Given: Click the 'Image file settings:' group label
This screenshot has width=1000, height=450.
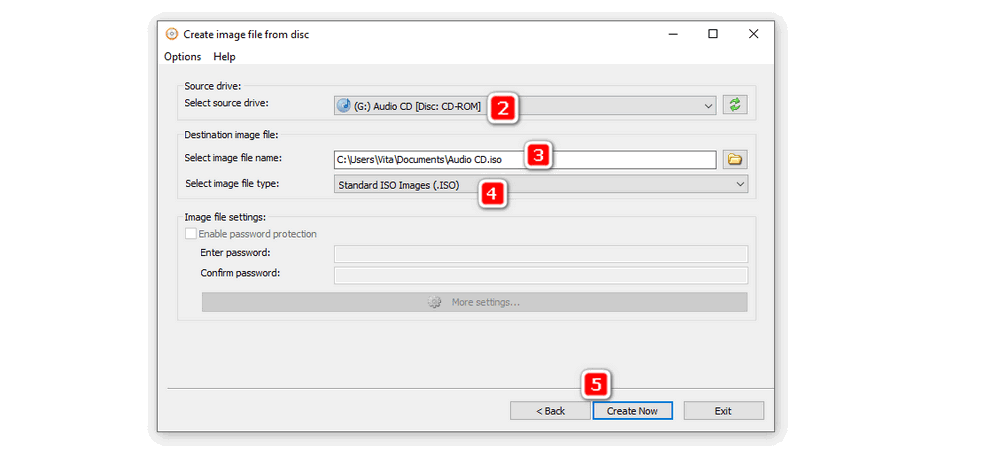Looking at the screenshot, I should (x=224, y=217).
